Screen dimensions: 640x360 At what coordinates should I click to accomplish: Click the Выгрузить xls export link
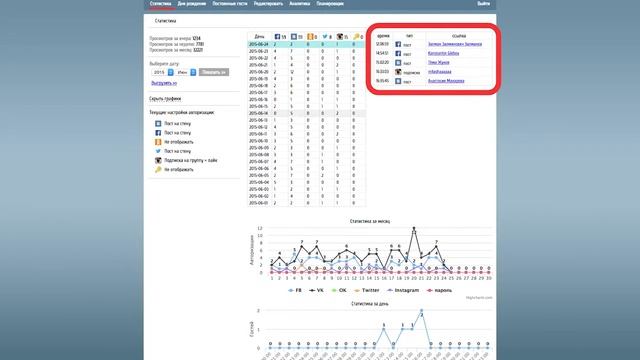tap(164, 83)
